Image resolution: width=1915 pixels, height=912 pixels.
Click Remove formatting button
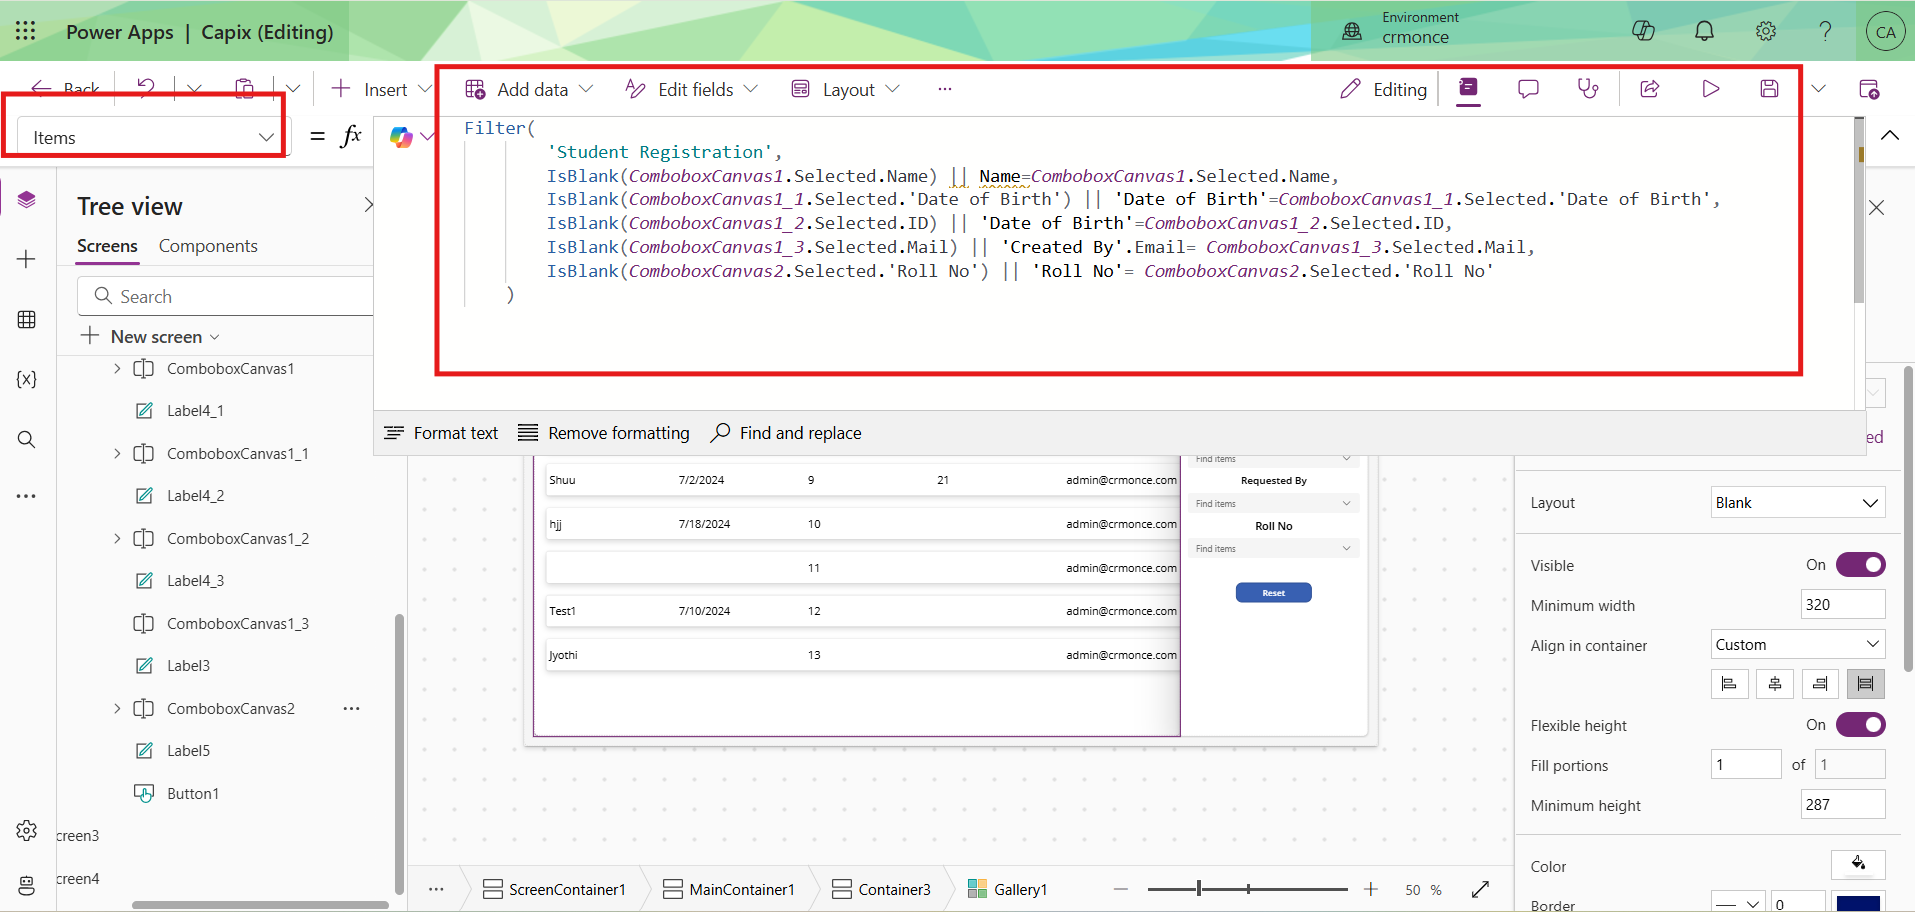coord(604,433)
